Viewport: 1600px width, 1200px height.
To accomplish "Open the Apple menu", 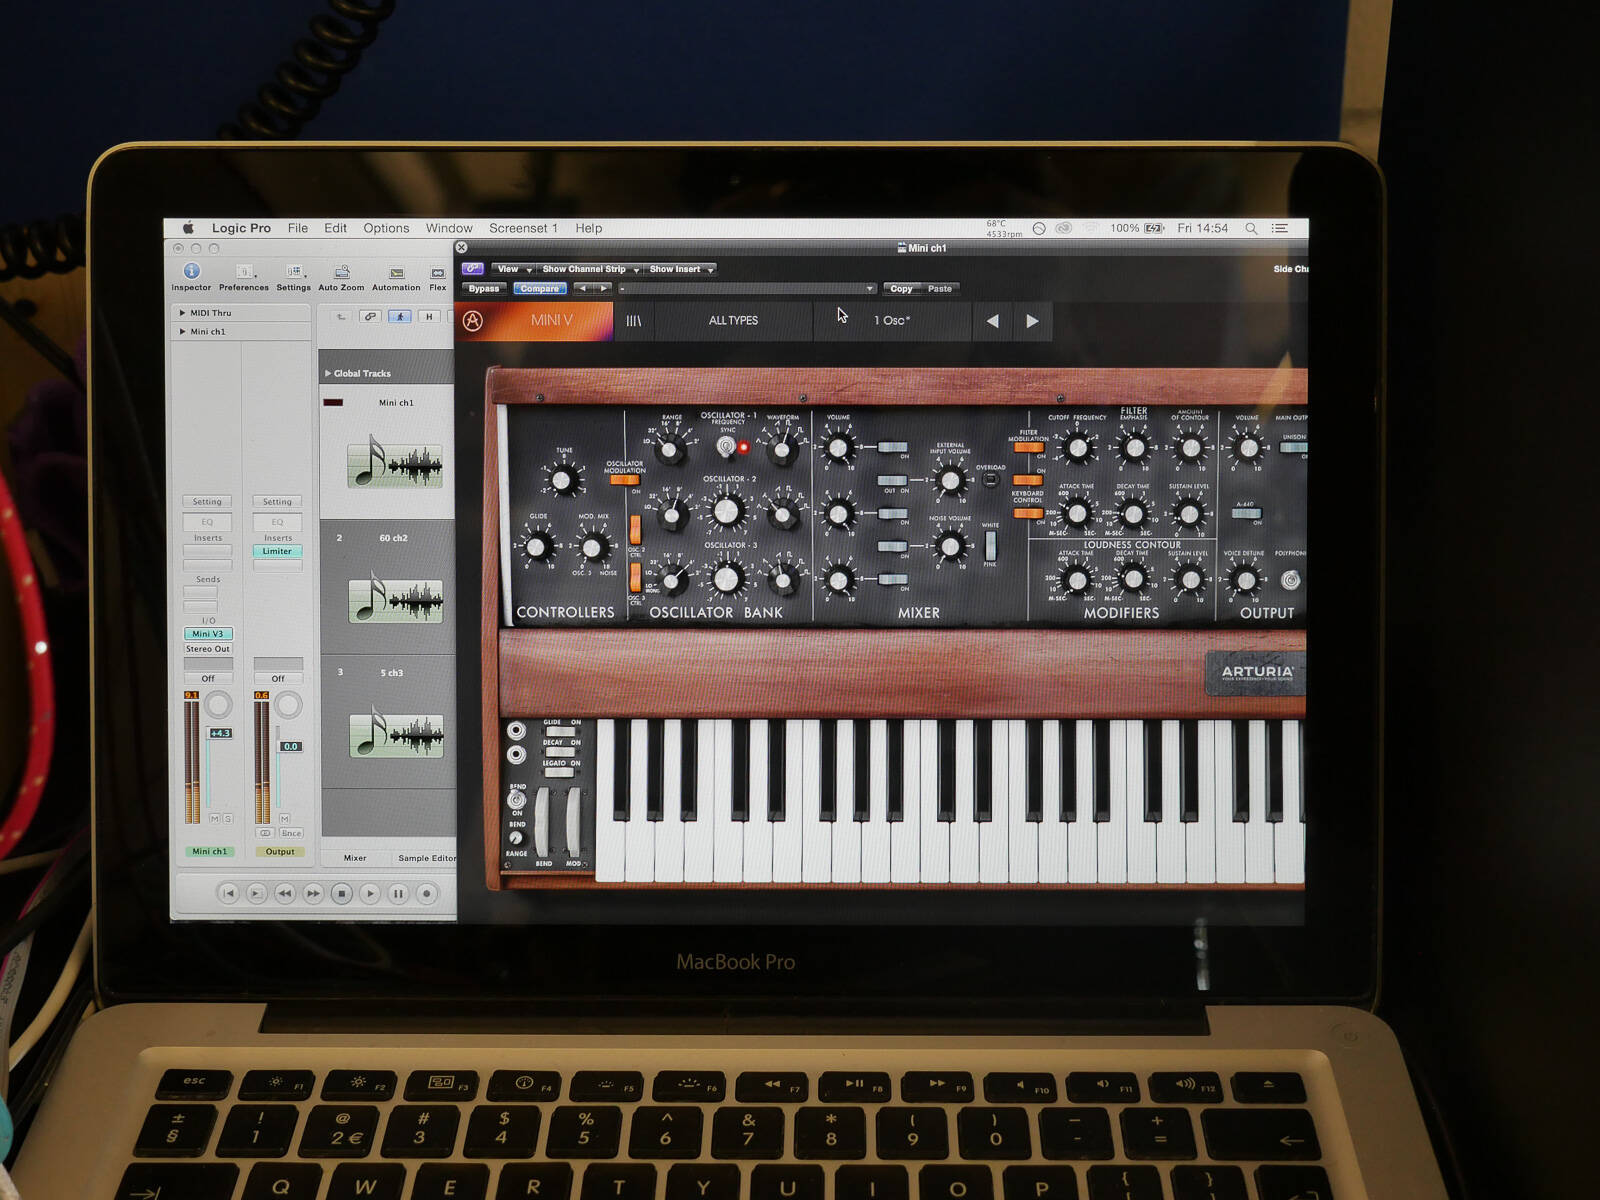I will click(x=188, y=228).
